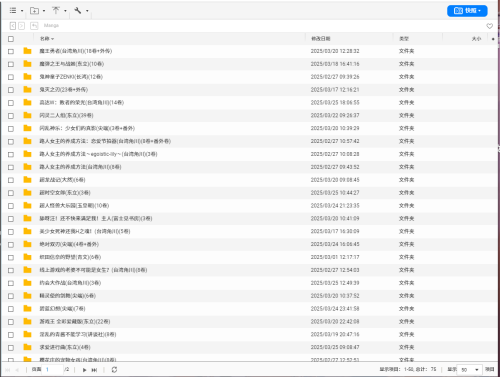Click the blue 快照 button
500x377 pixels.
click(x=467, y=11)
